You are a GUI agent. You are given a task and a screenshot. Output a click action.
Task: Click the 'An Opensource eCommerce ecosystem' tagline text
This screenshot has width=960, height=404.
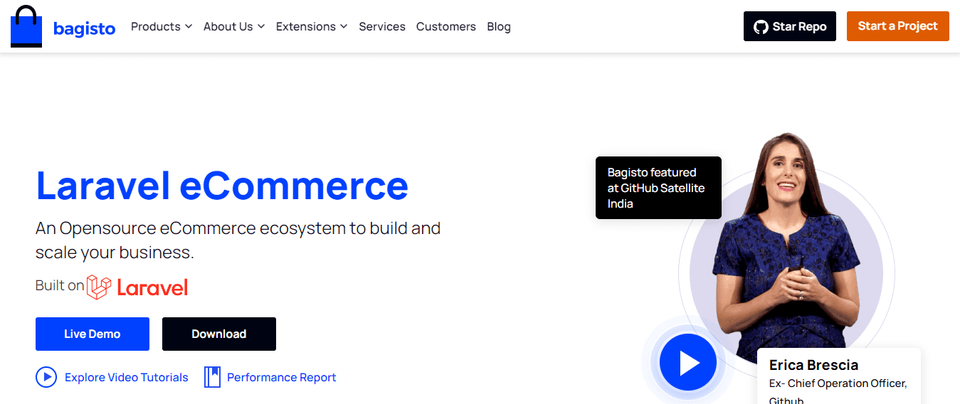(x=238, y=240)
